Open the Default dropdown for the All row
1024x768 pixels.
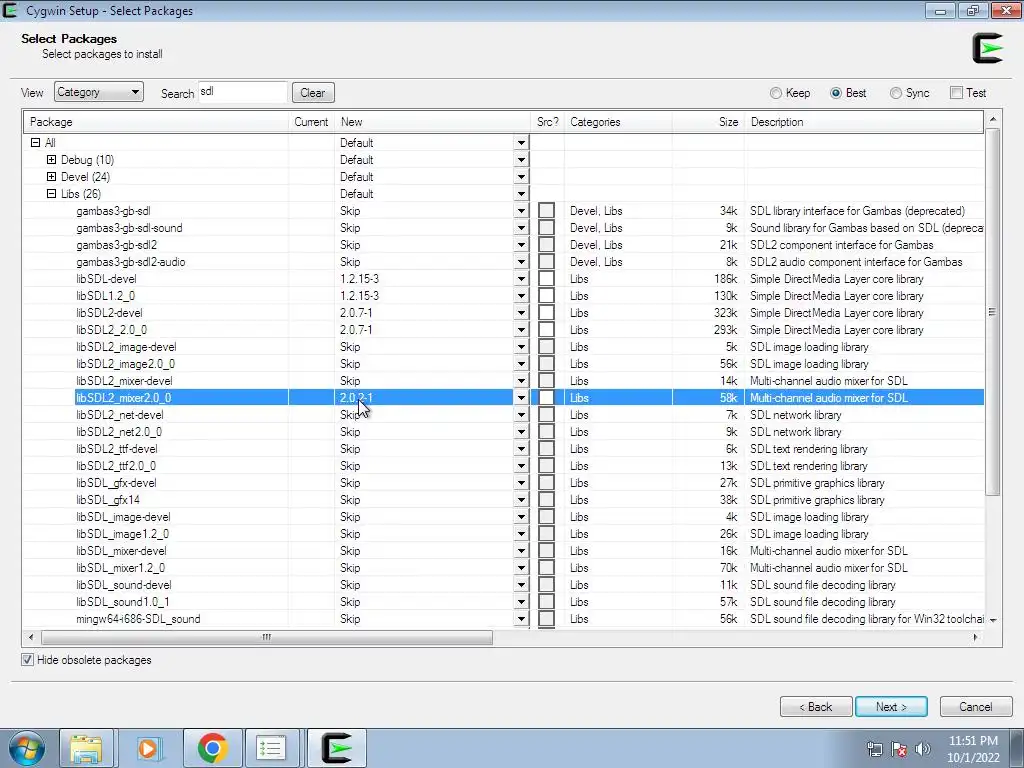click(x=521, y=142)
